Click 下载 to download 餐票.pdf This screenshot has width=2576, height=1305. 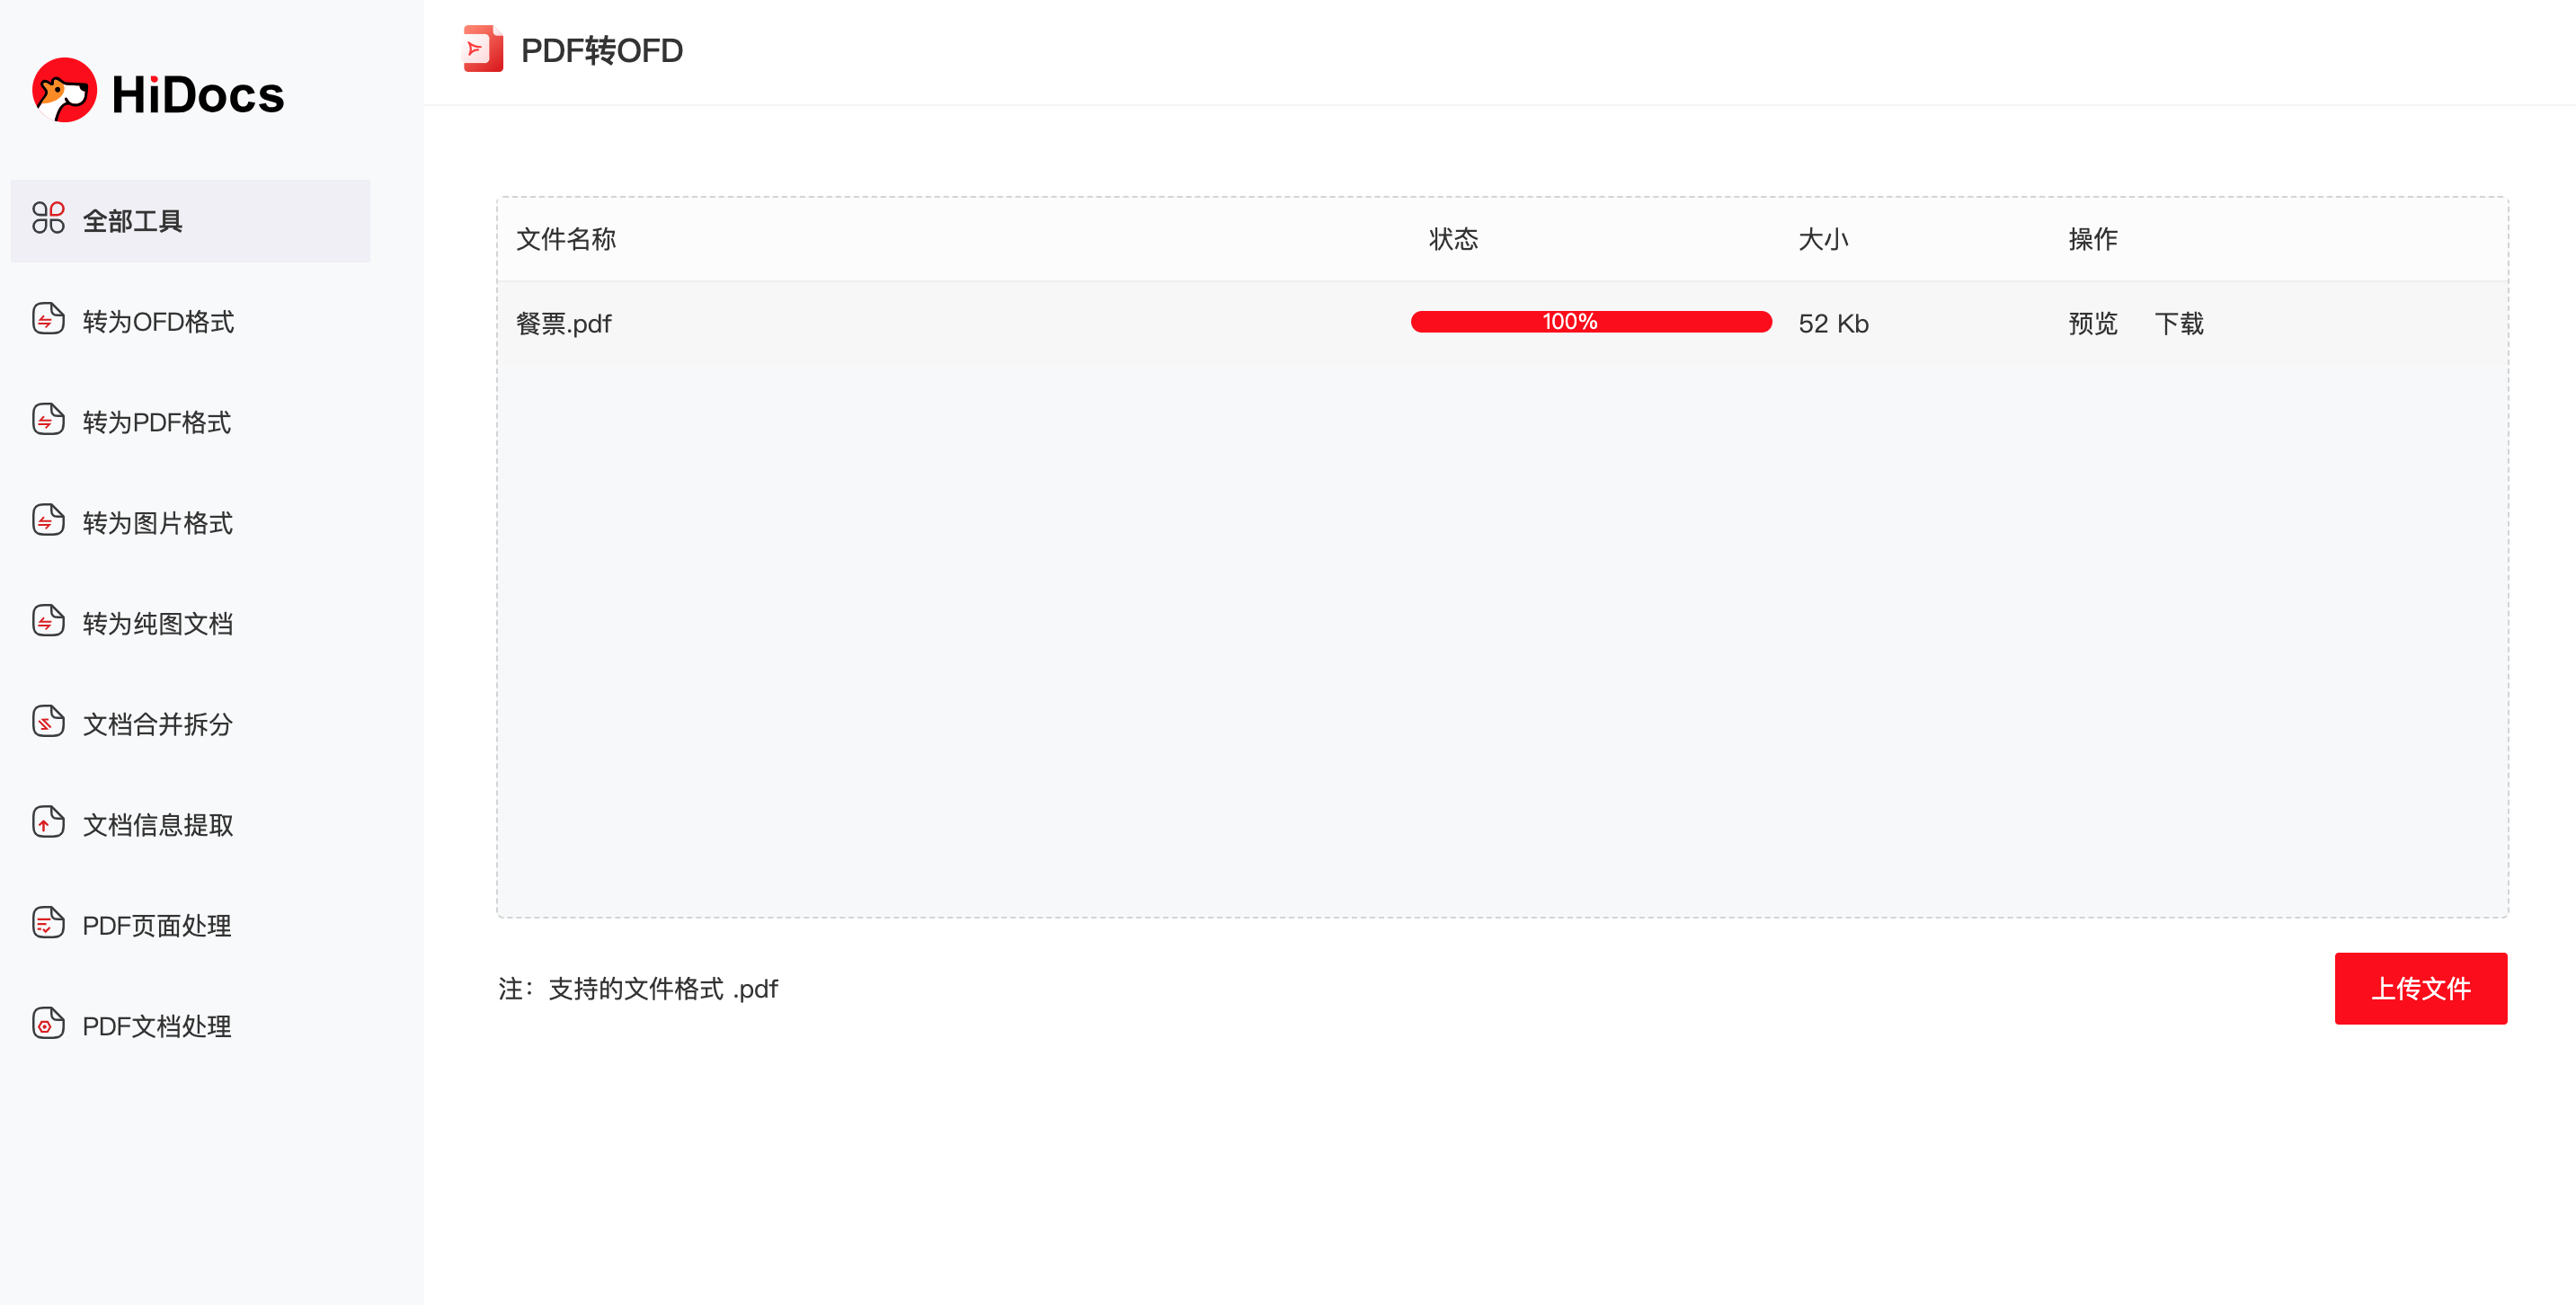pos(2179,323)
